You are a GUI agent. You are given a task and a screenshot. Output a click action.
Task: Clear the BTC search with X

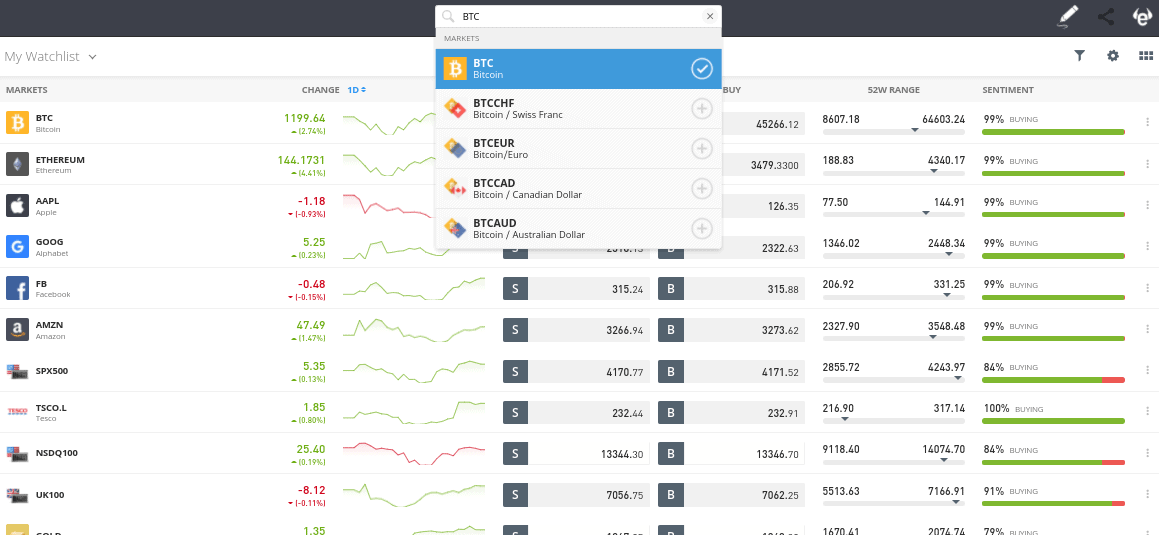(710, 16)
